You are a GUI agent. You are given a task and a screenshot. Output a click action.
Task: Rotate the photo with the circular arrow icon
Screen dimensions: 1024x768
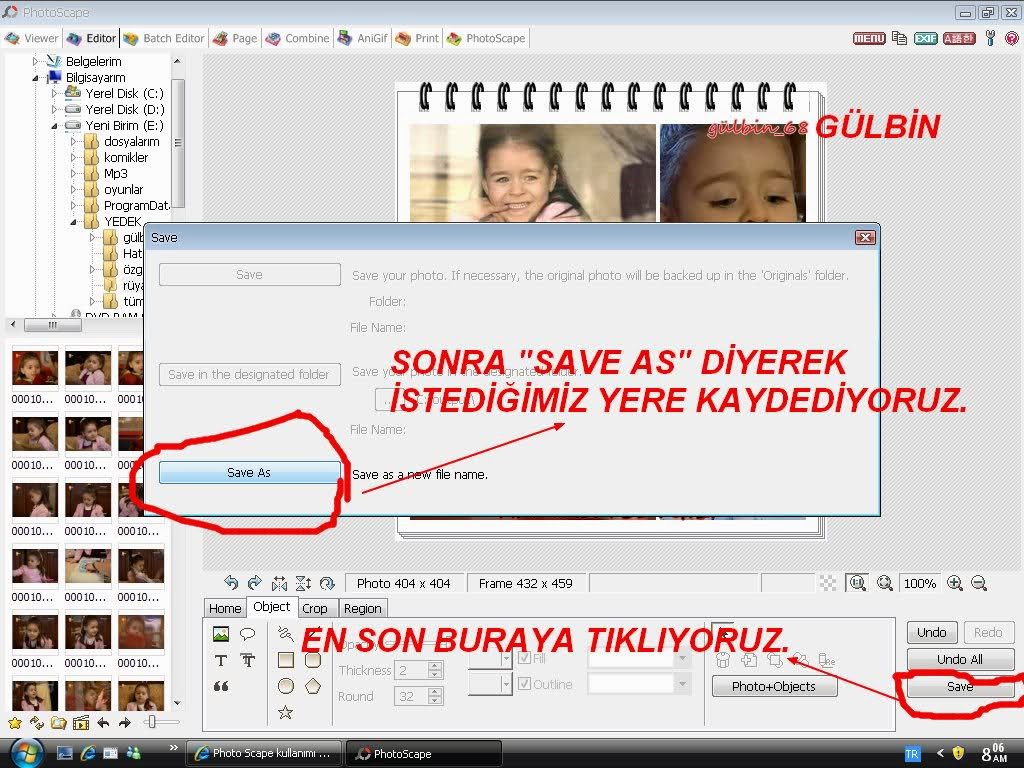coord(327,583)
